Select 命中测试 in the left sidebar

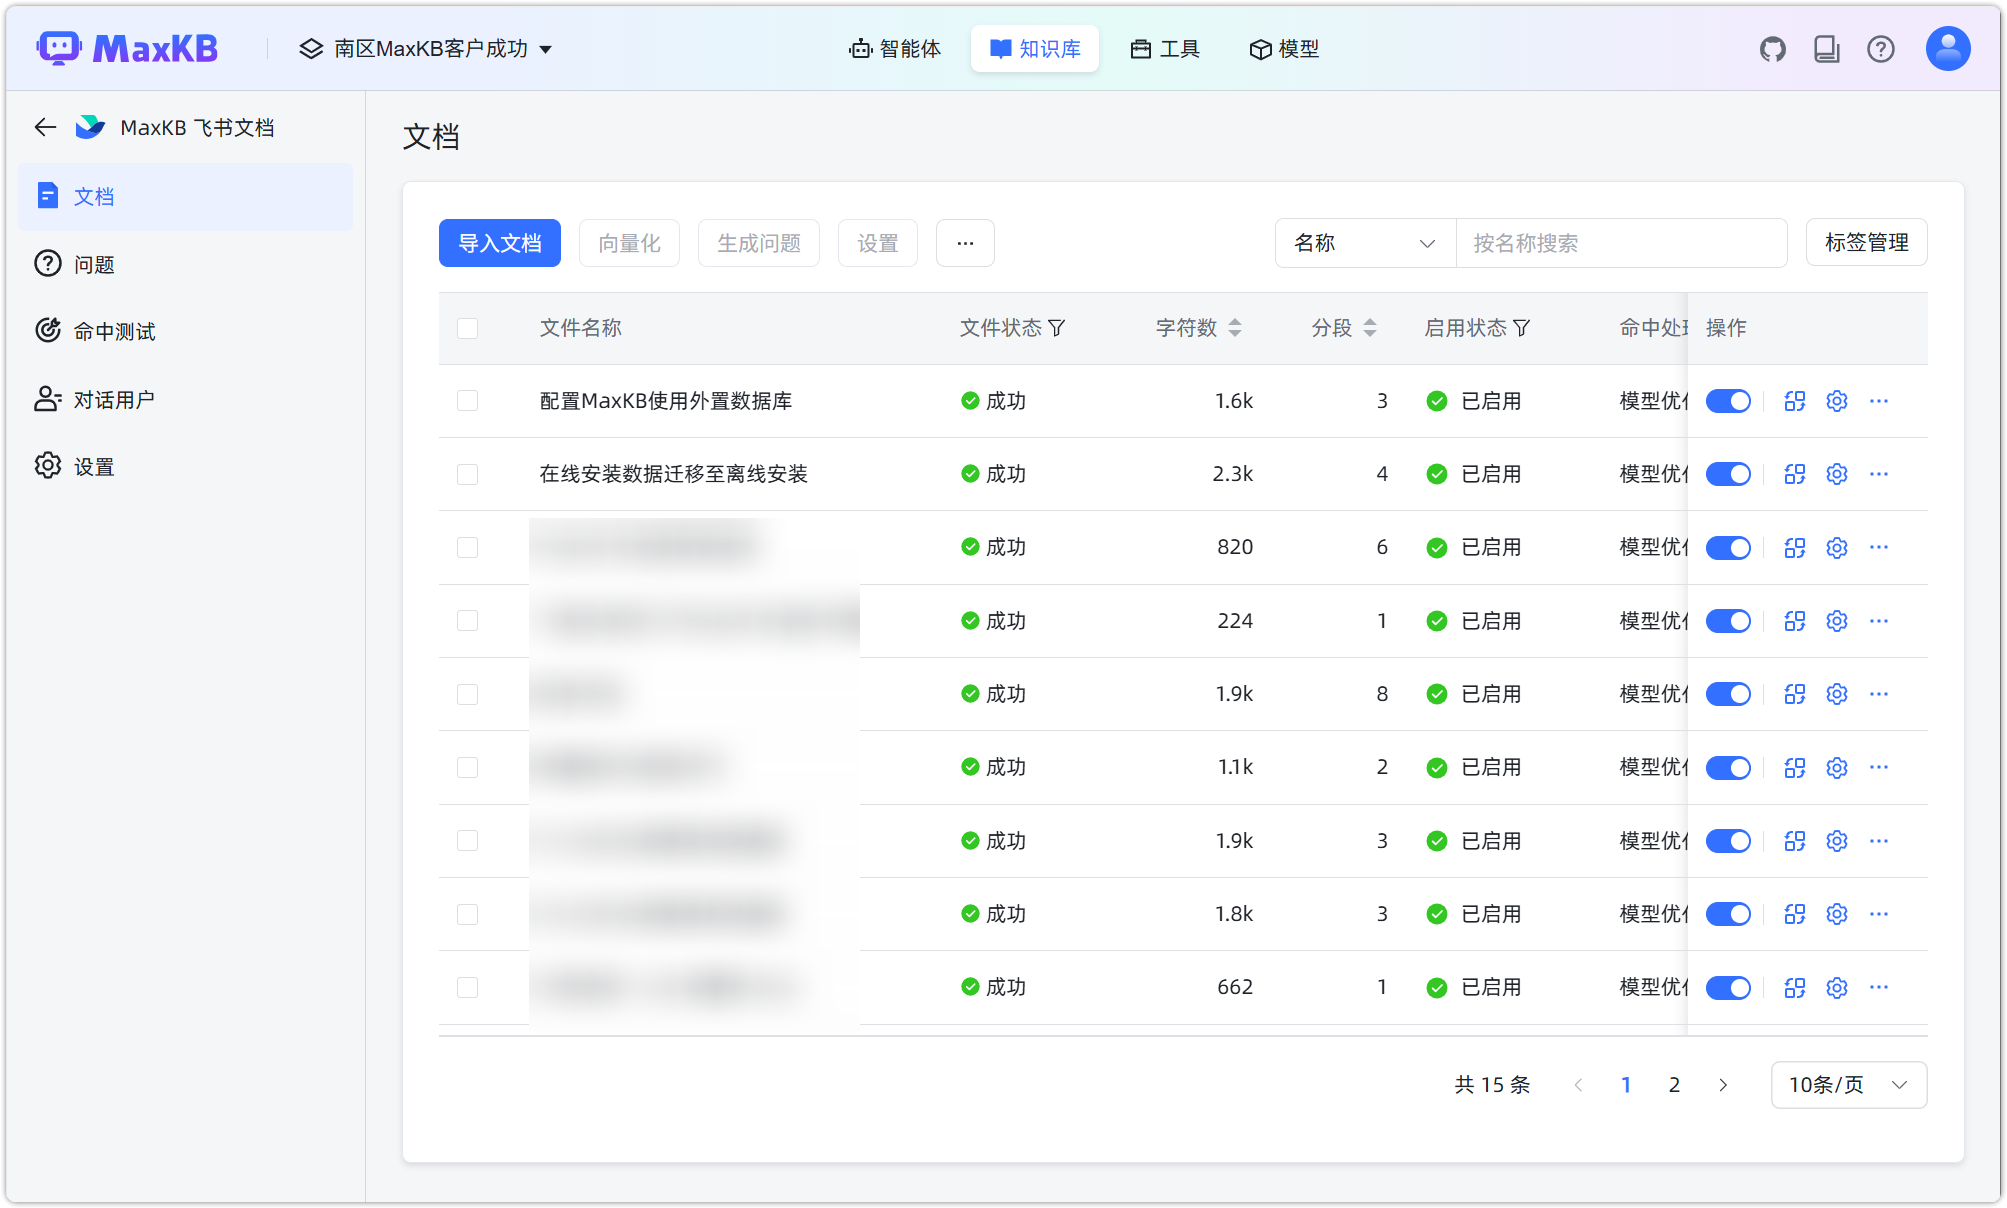click(x=113, y=331)
